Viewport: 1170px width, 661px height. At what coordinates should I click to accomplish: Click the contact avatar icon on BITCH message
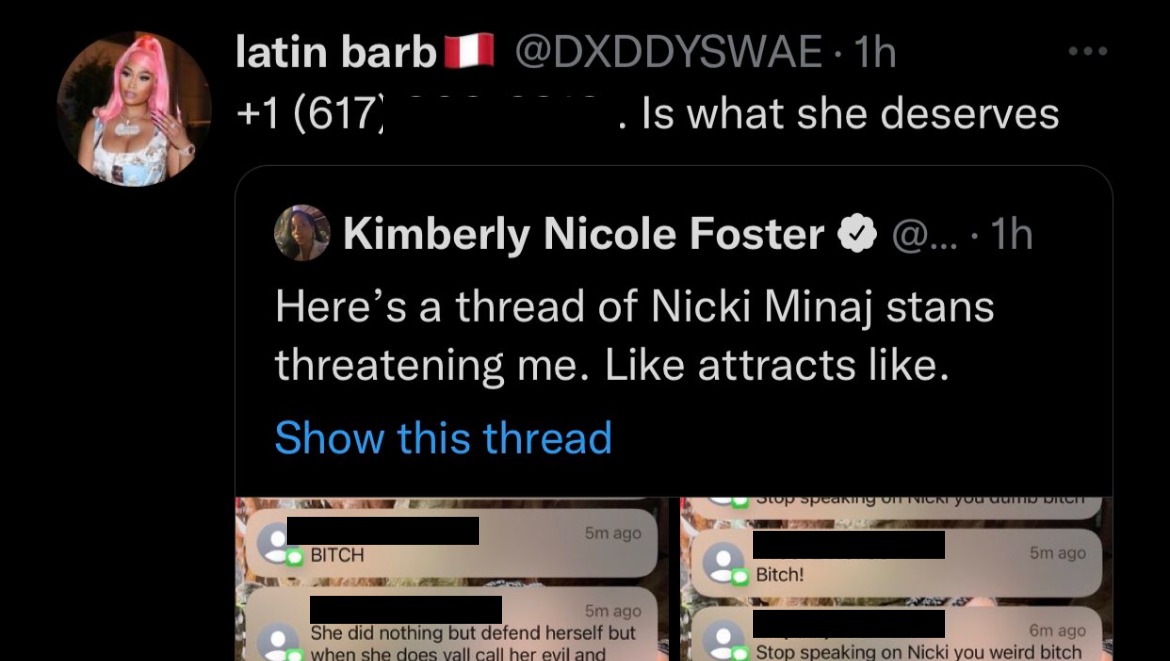point(277,544)
